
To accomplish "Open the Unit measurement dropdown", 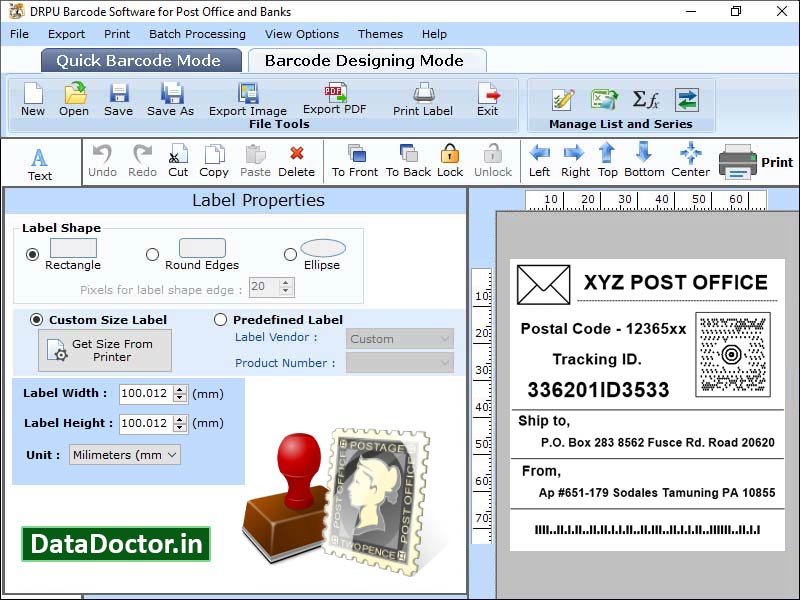I will (123, 455).
